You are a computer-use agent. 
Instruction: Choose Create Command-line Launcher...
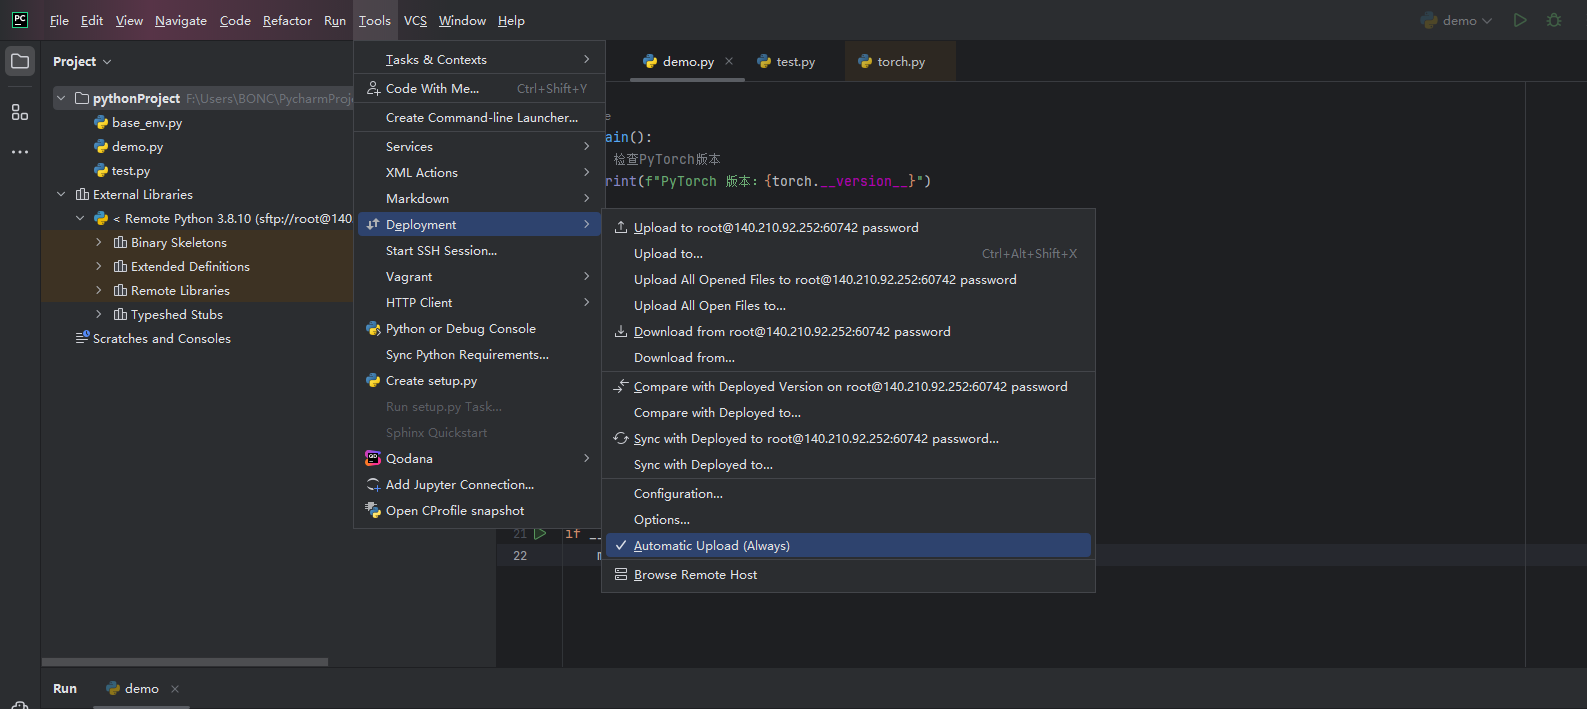pyautogui.click(x=479, y=117)
